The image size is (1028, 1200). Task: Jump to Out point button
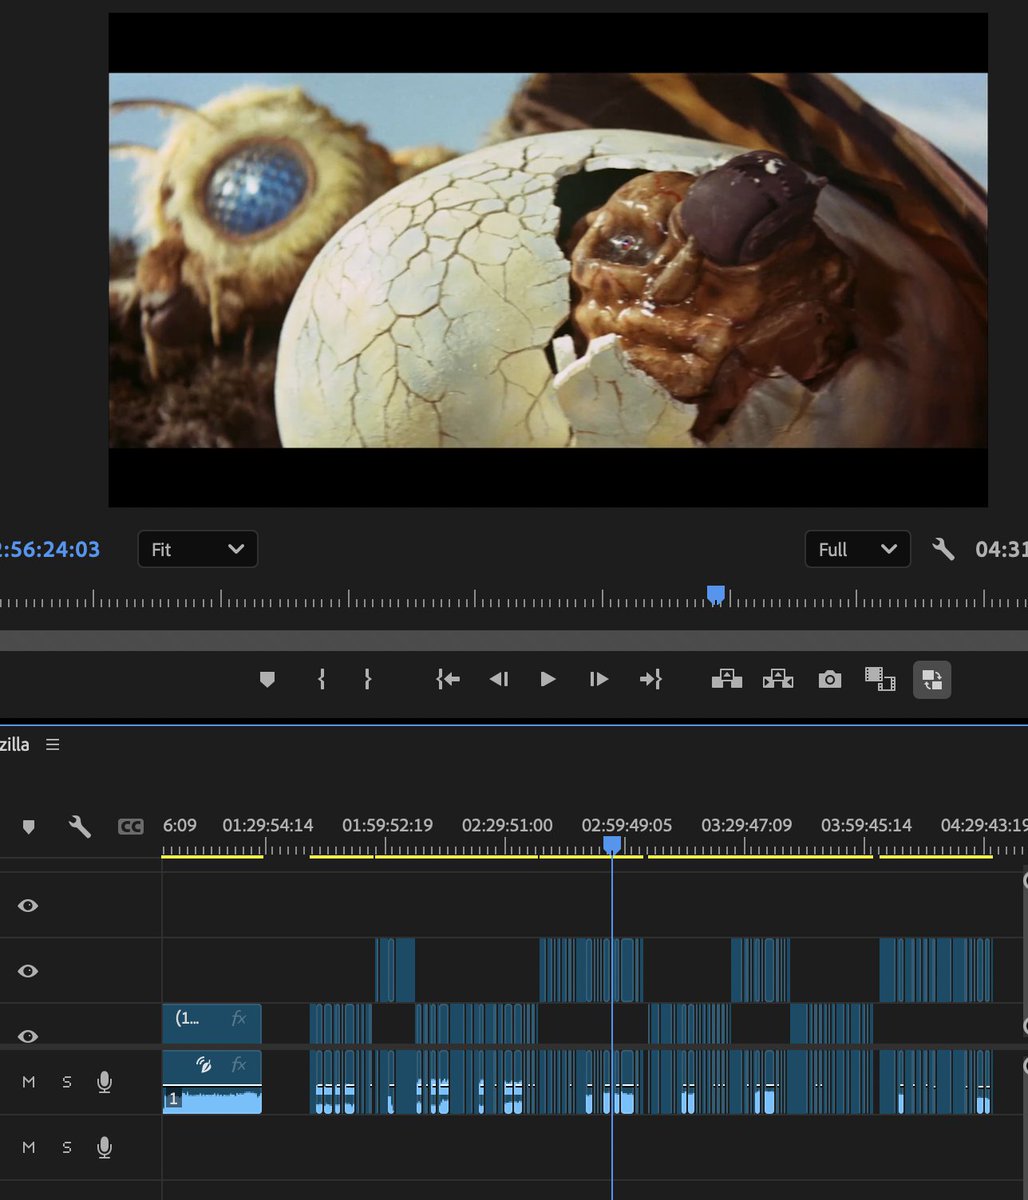(651, 679)
